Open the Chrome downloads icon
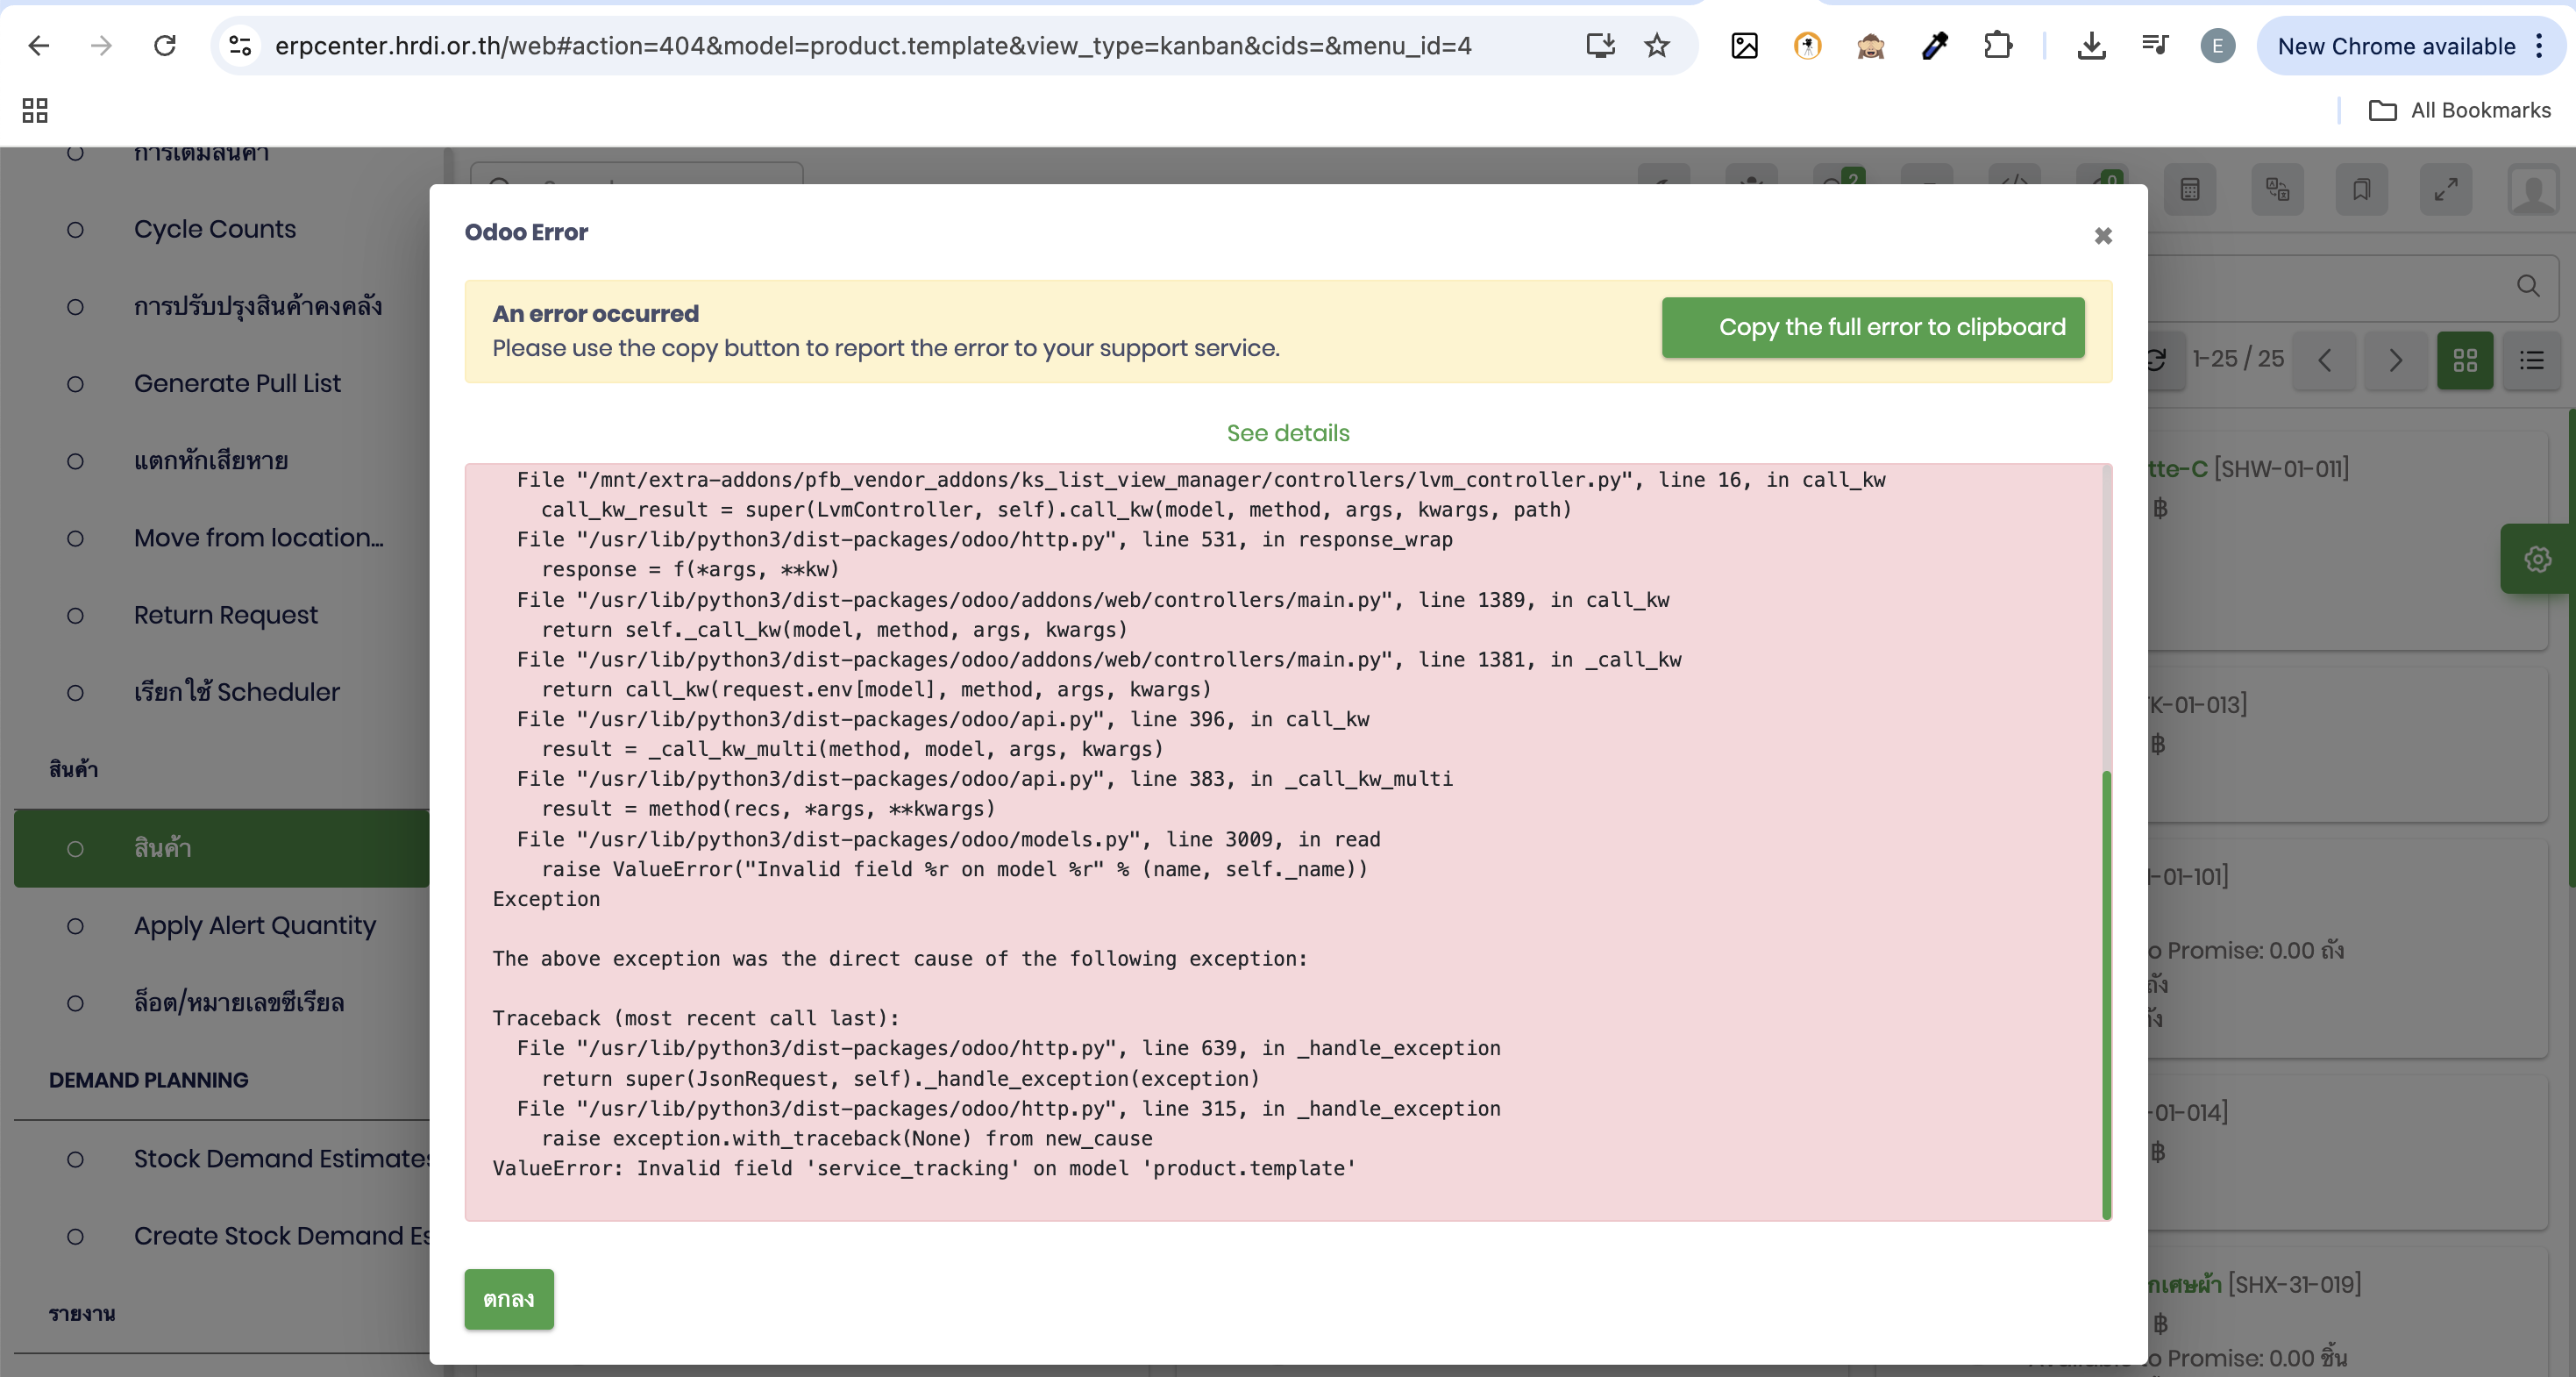The height and width of the screenshot is (1377, 2576). 2091,46
